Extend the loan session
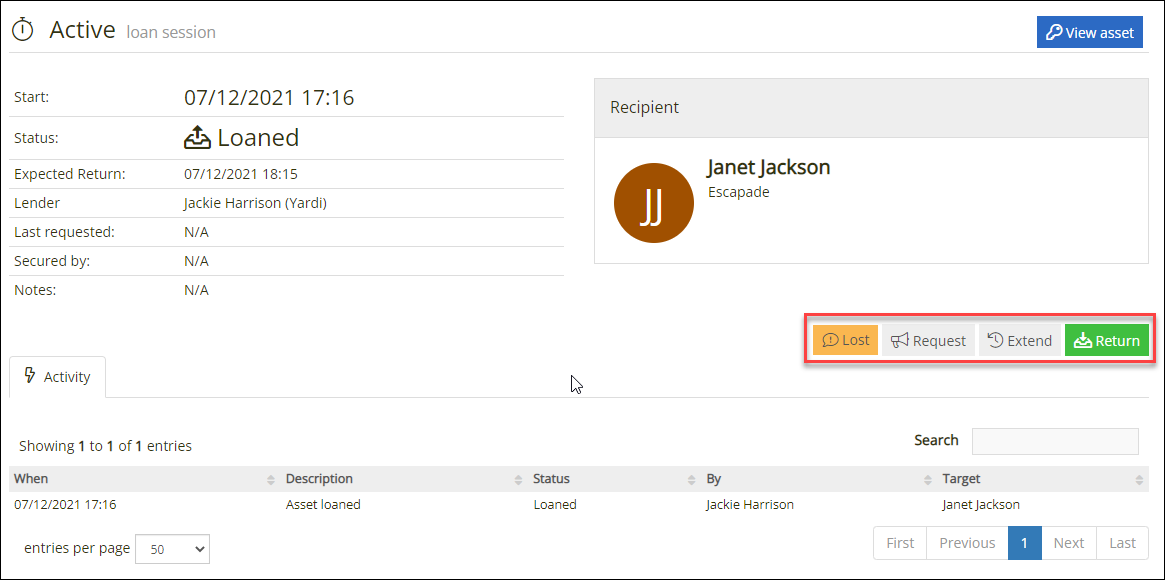This screenshot has height=580, width=1165. 1019,340
